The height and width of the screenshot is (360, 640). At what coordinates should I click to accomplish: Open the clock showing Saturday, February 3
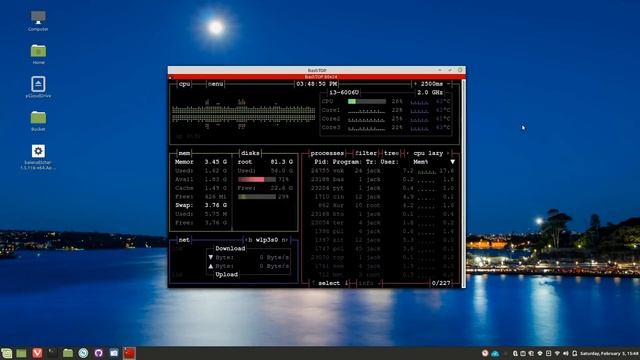pyautogui.click(x=609, y=353)
